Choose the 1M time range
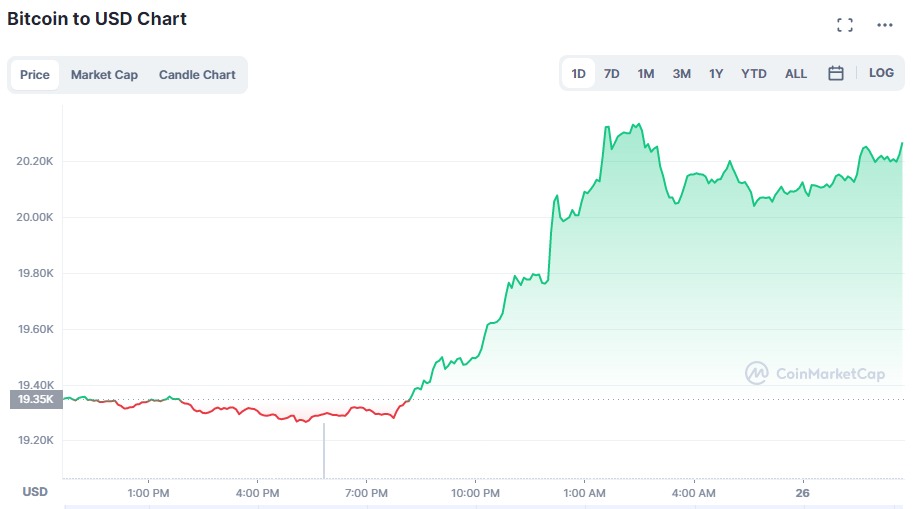 click(x=646, y=74)
